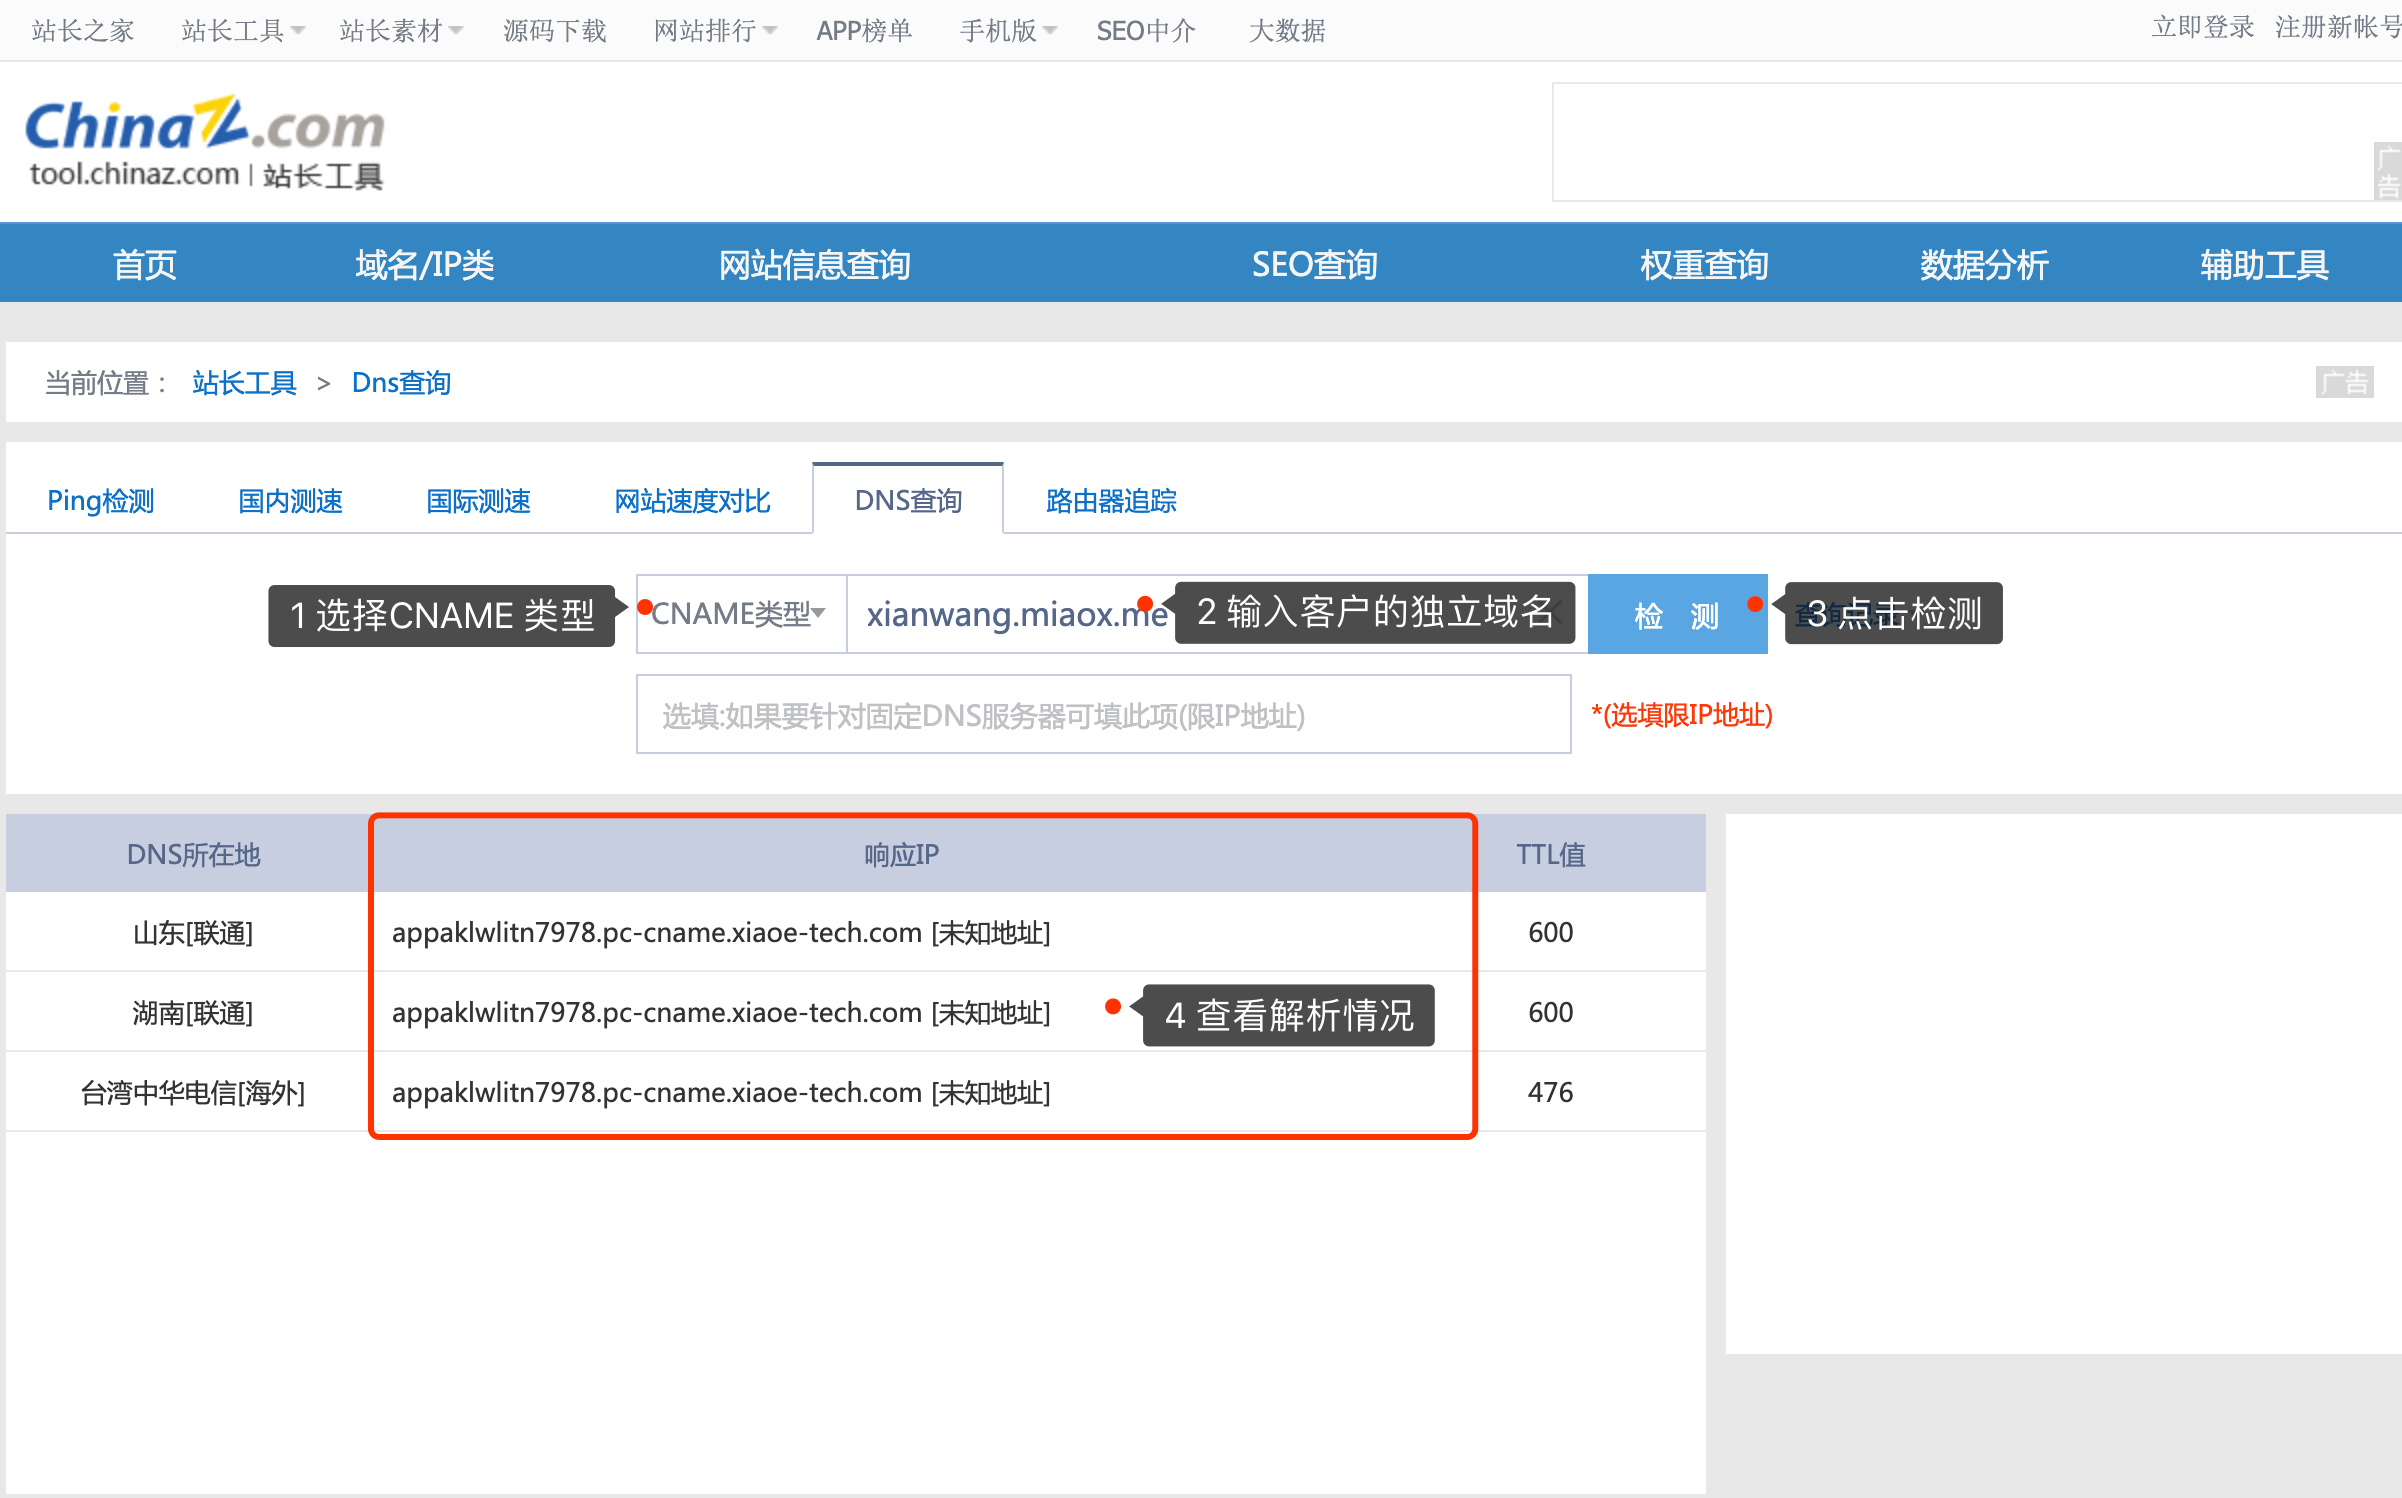This screenshot has height=1498, width=2402.
Task: Open 数据分析 navigation menu
Action: point(1985,265)
